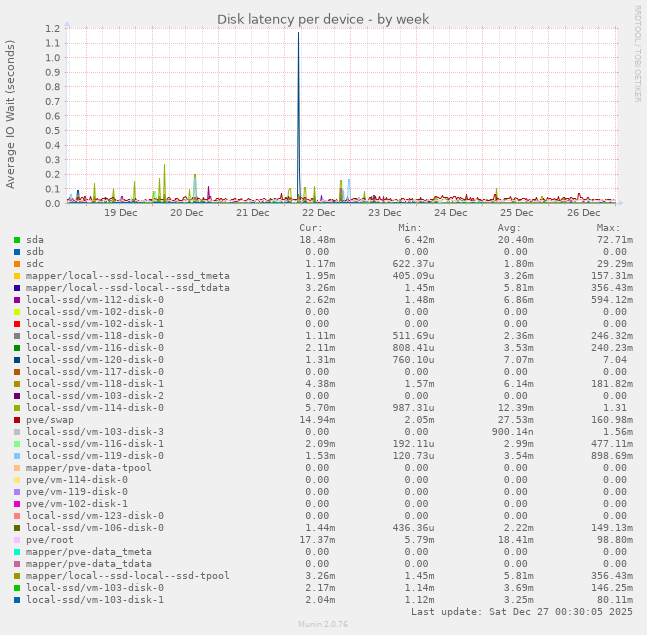Click the '1.2' tick on the Y axis

tap(53, 28)
